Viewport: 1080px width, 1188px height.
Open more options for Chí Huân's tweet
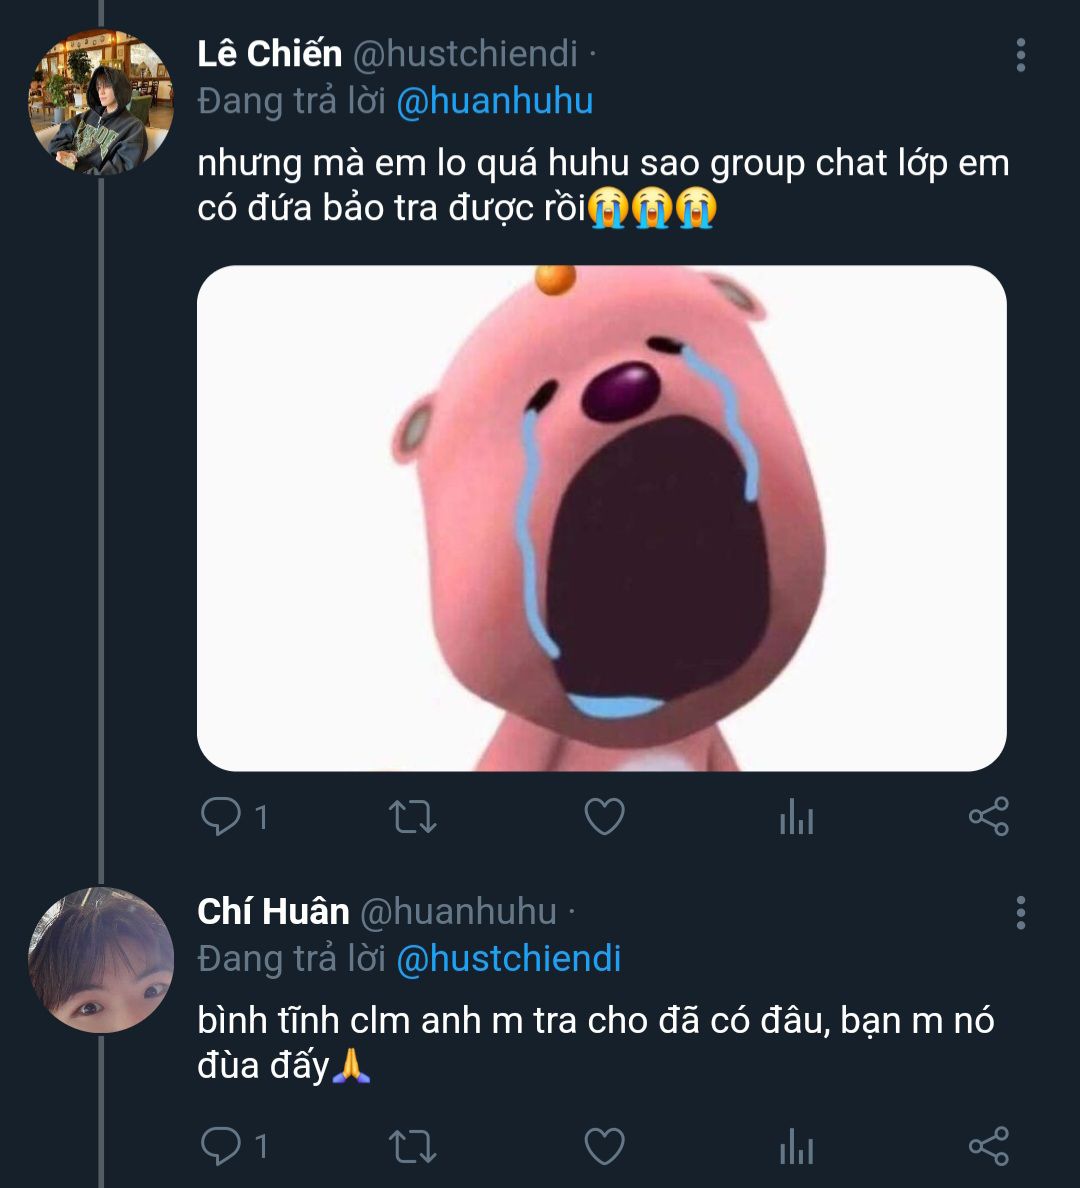(x=1020, y=913)
